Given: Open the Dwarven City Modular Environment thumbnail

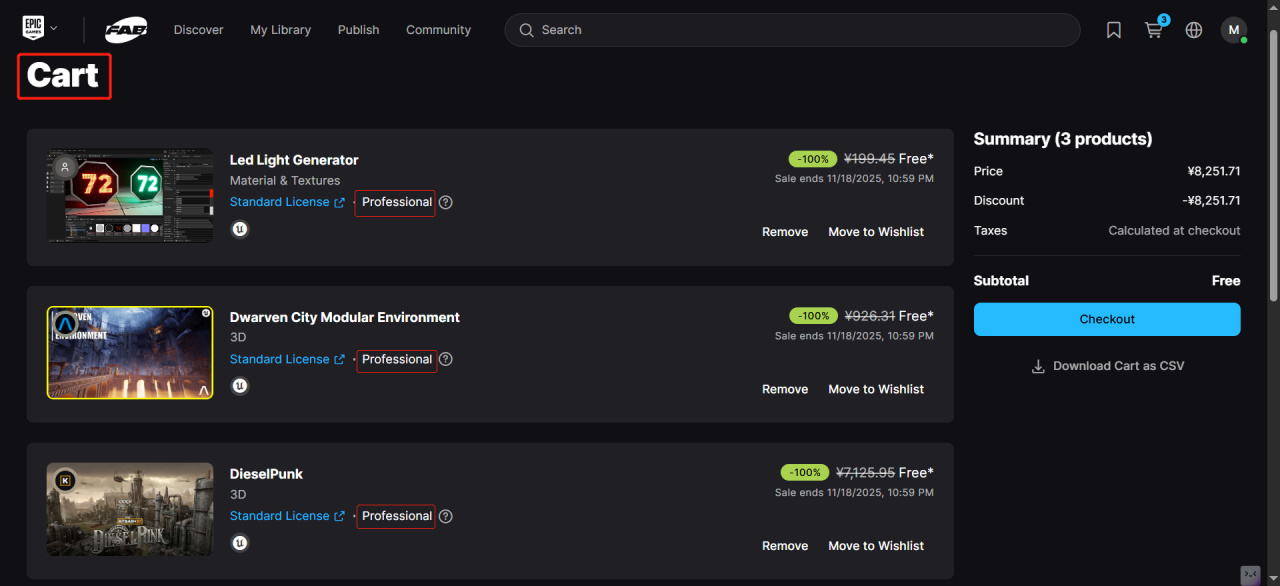Looking at the screenshot, I should (x=130, y=353).
